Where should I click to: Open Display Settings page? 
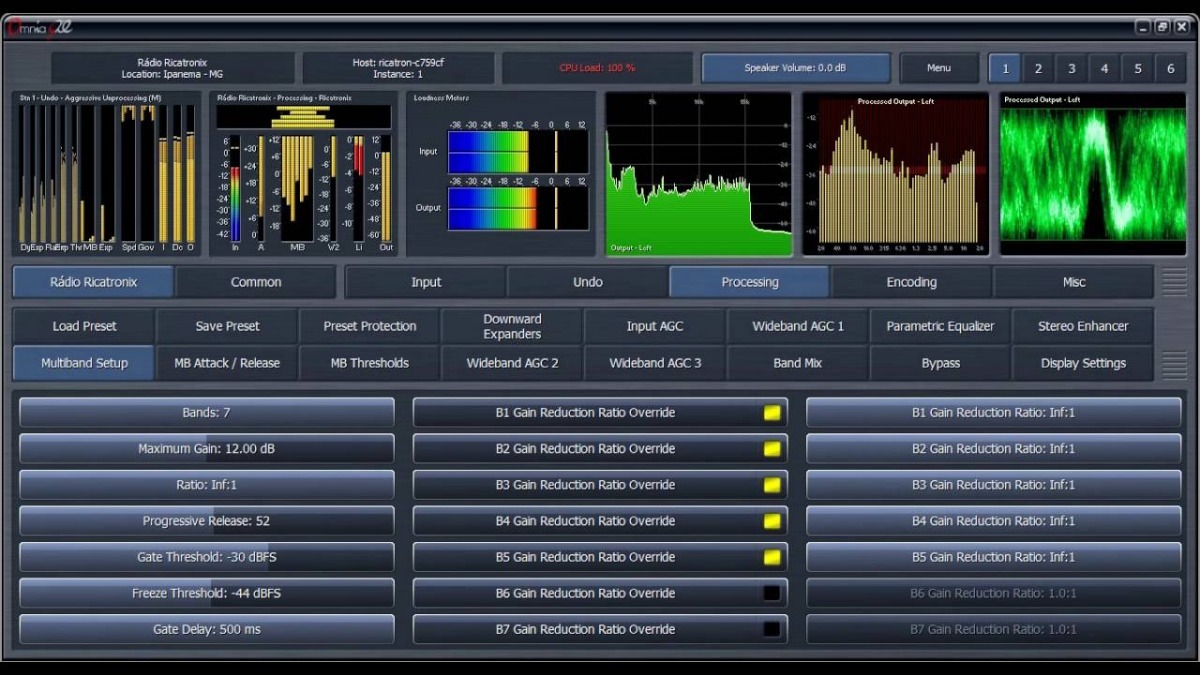coord(1083,363)
